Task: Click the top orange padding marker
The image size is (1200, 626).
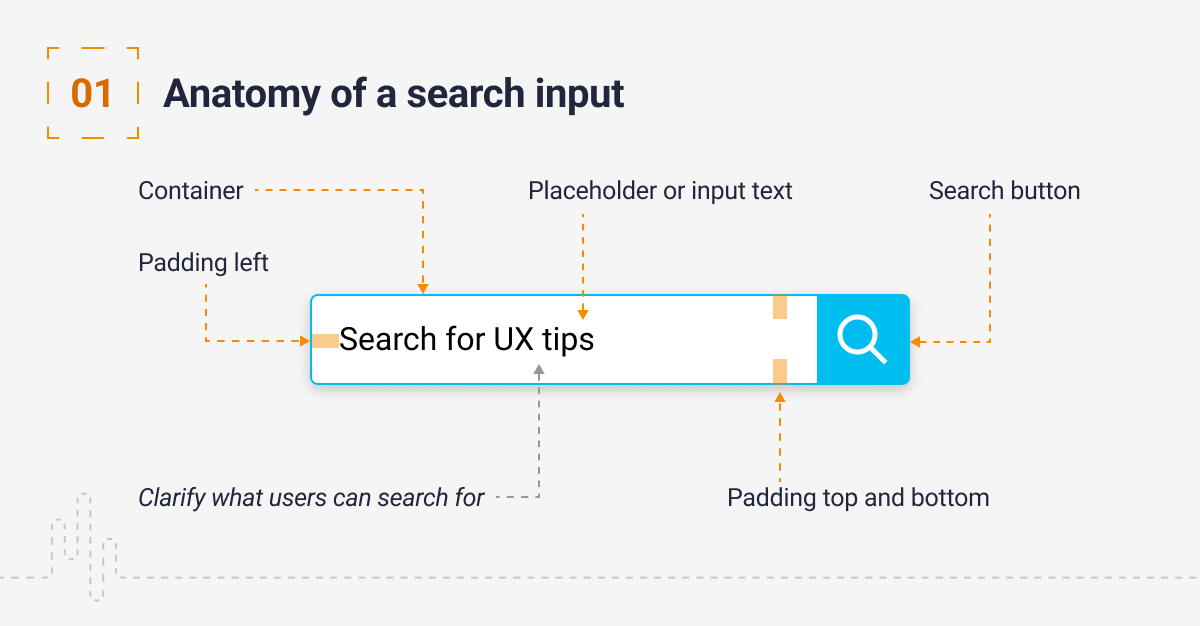Action: coord(780,307)
